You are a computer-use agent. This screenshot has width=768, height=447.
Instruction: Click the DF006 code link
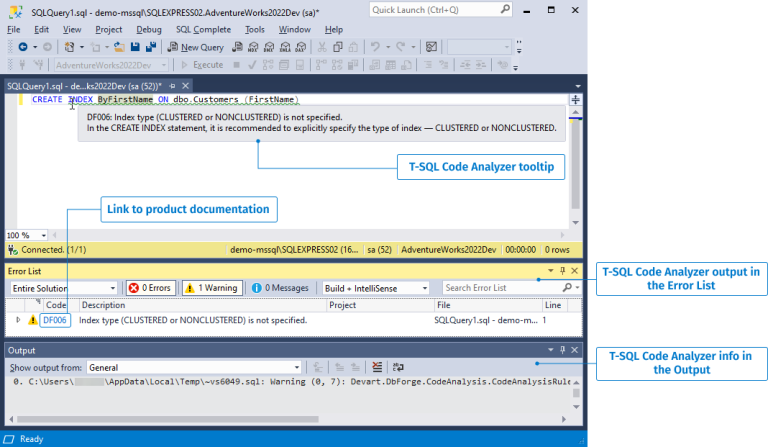[x=55, y=320]
